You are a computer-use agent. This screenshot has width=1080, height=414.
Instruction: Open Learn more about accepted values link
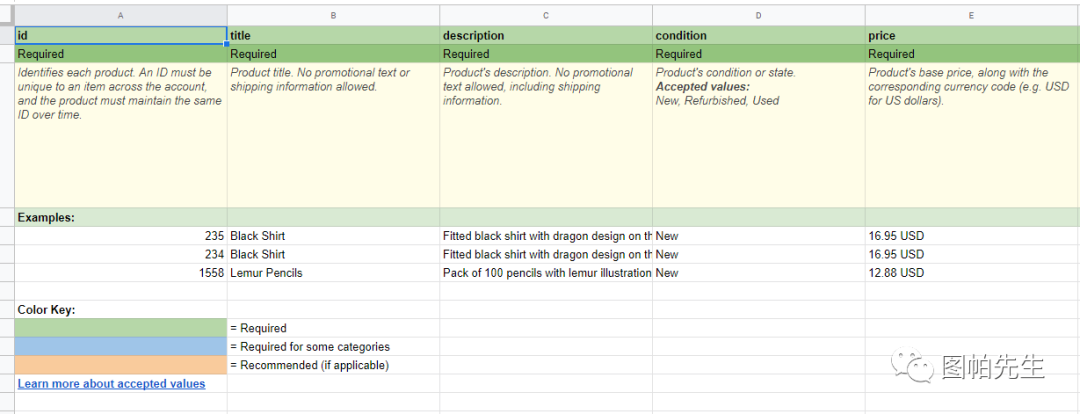pyautogui.click(x=112, y=384)
